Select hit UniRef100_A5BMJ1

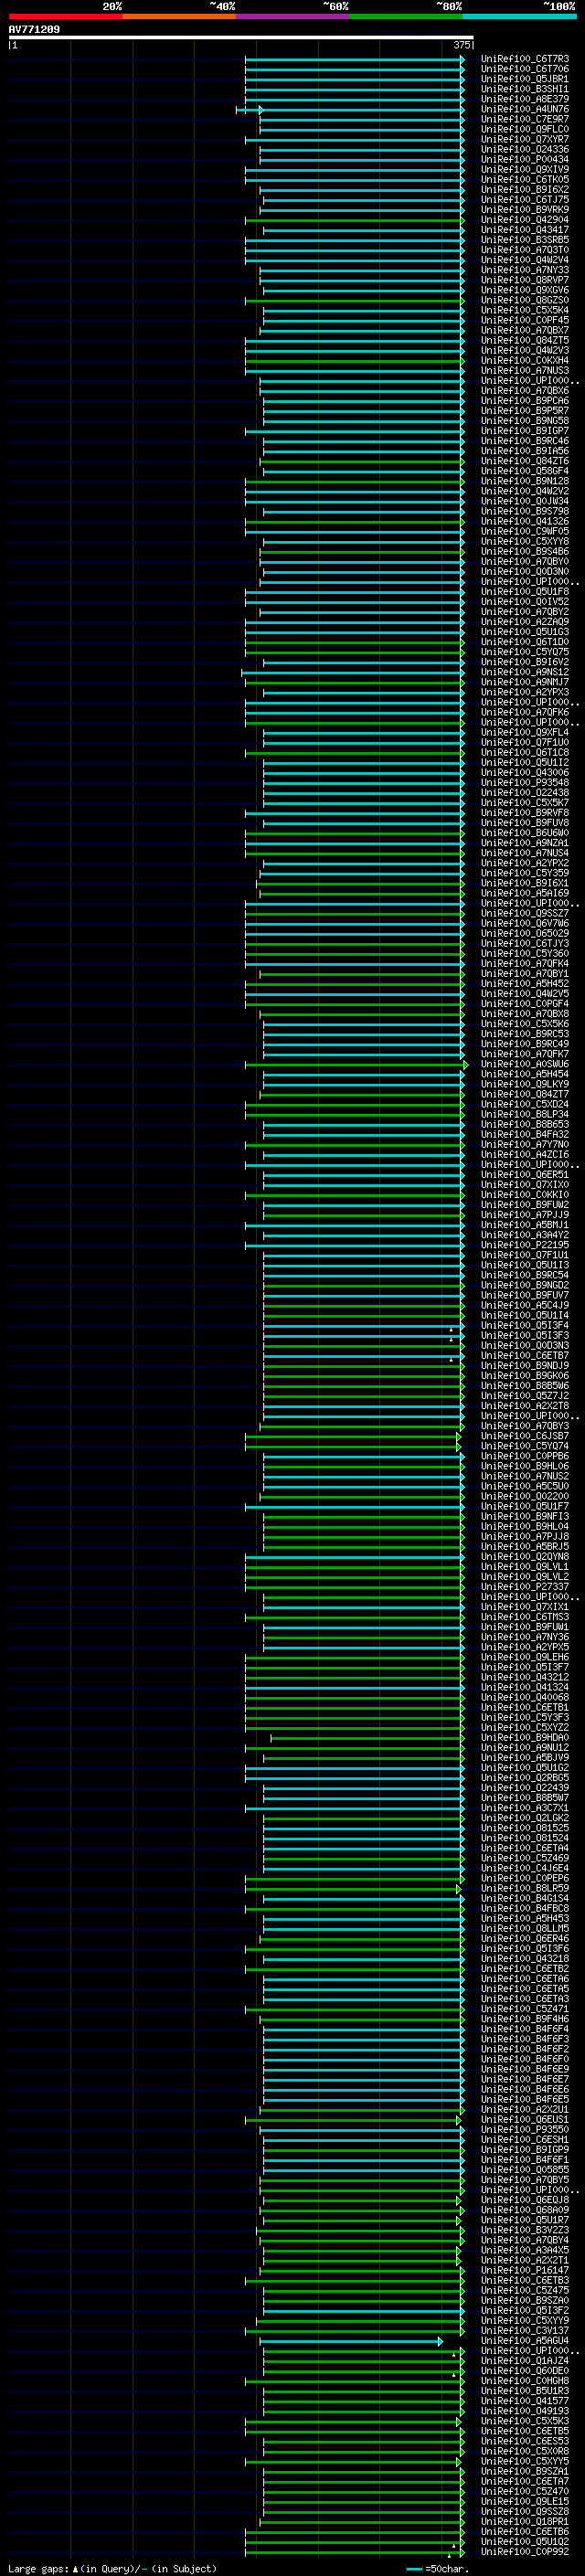click(x=524, y=1225)
